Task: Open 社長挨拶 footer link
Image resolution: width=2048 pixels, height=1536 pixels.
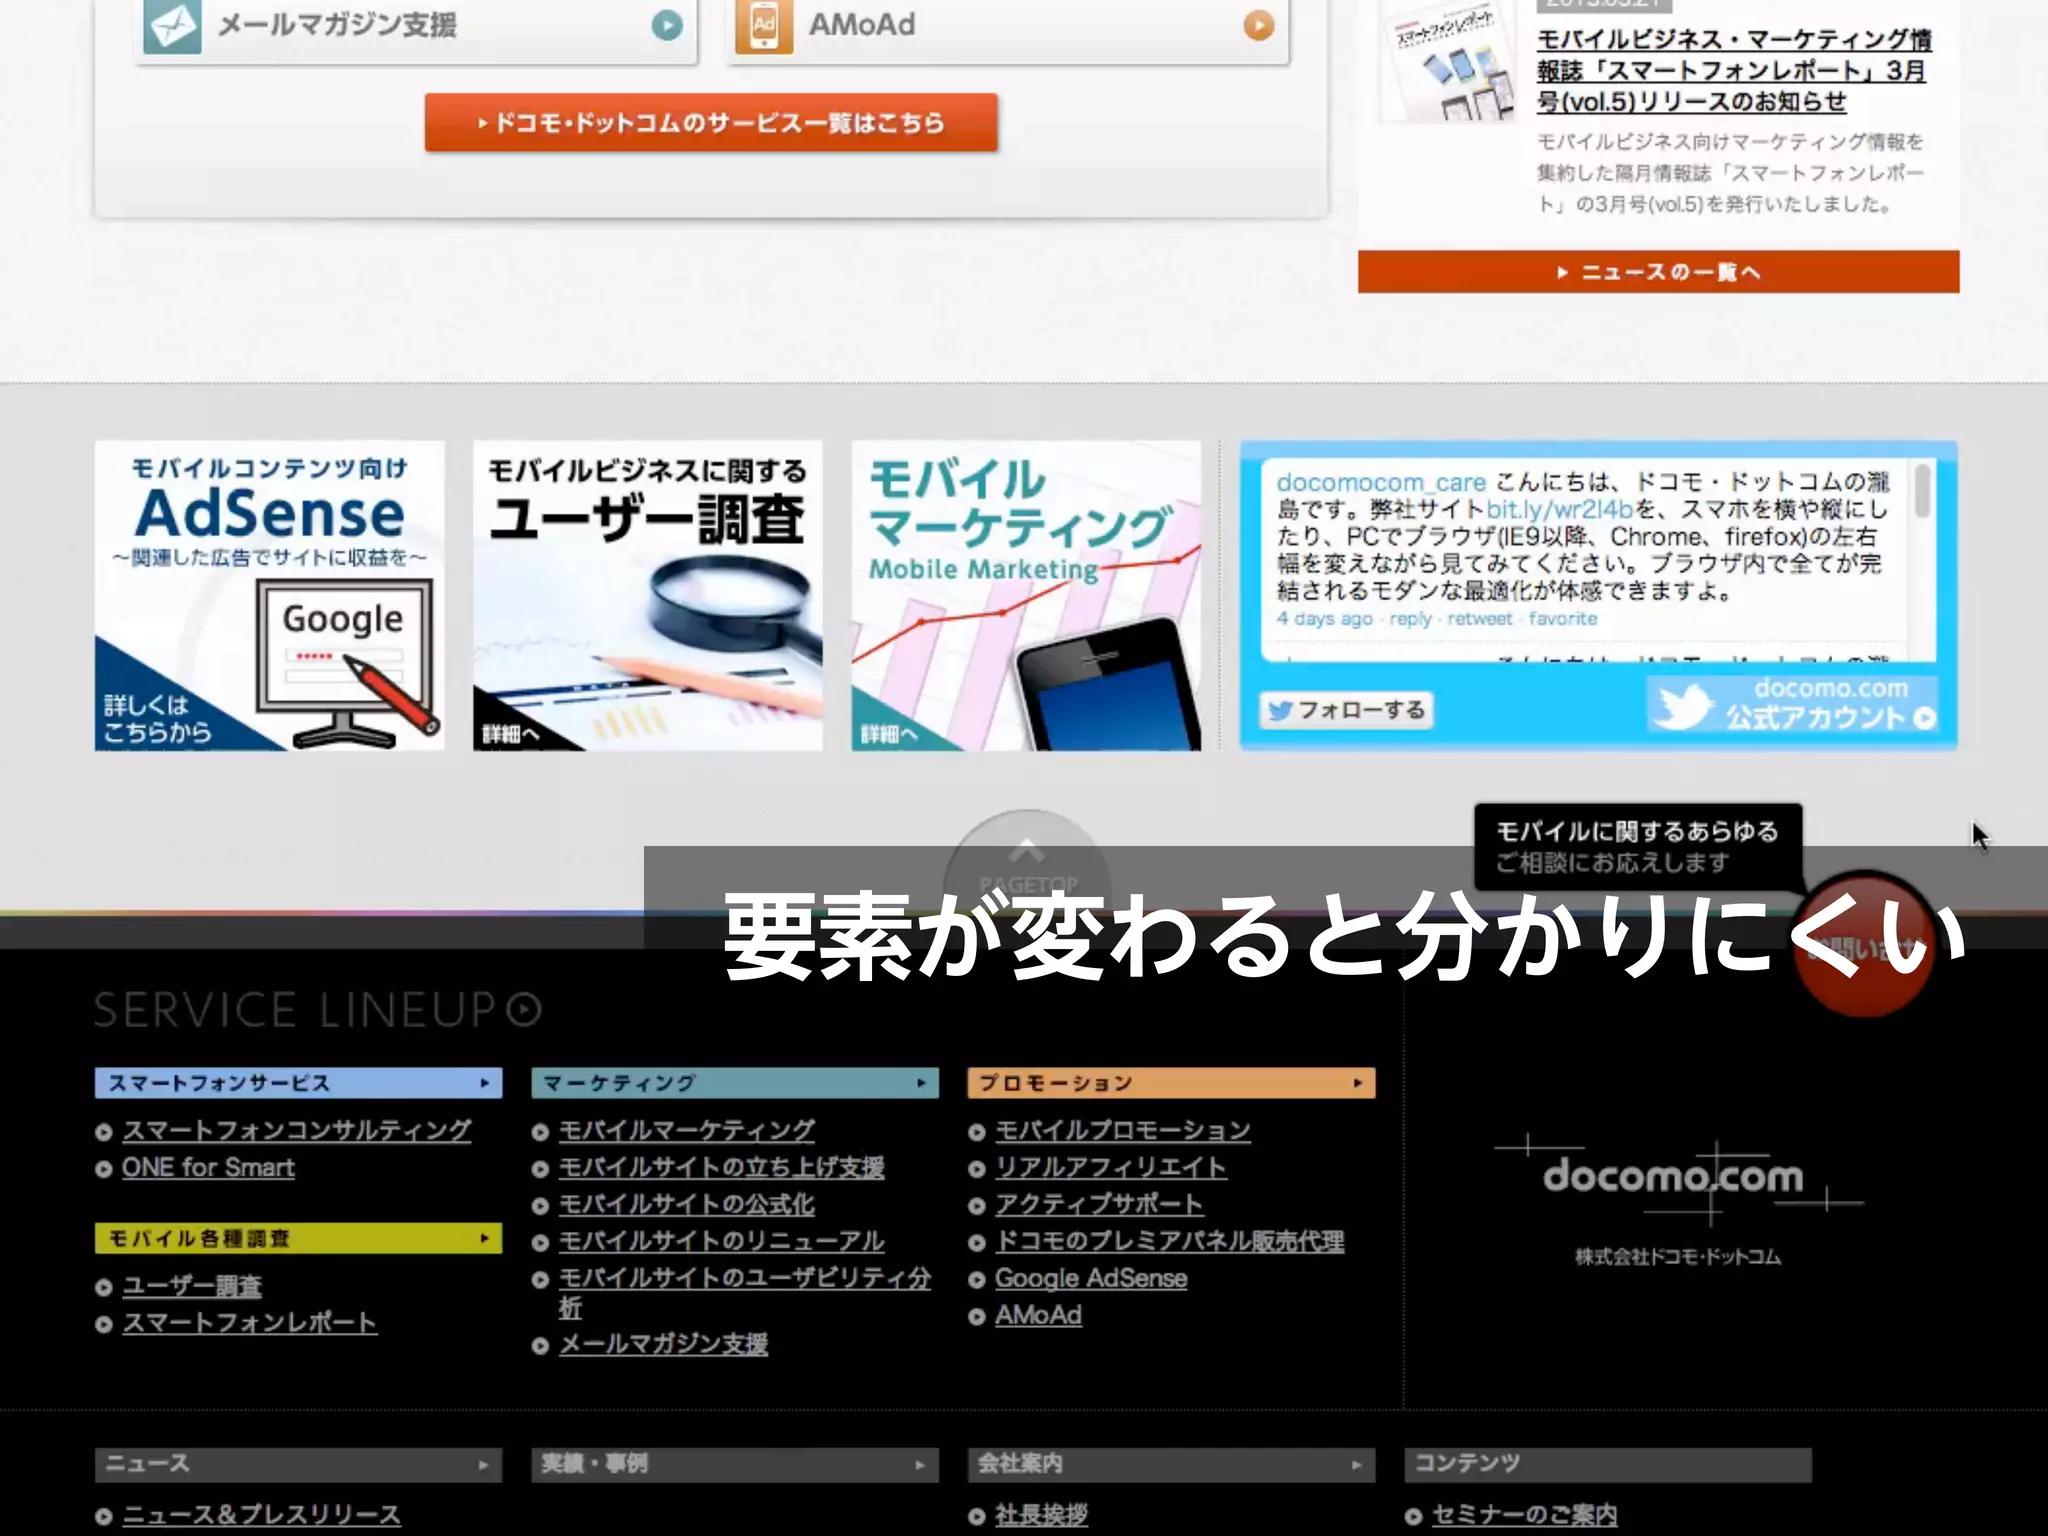Action: (x=1041, y=1515)
